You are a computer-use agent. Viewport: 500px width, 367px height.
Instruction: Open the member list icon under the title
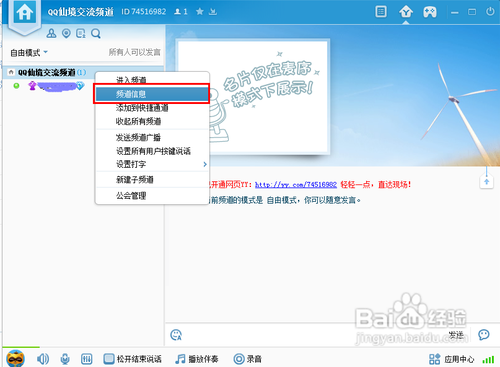click(x=51, y=33)
